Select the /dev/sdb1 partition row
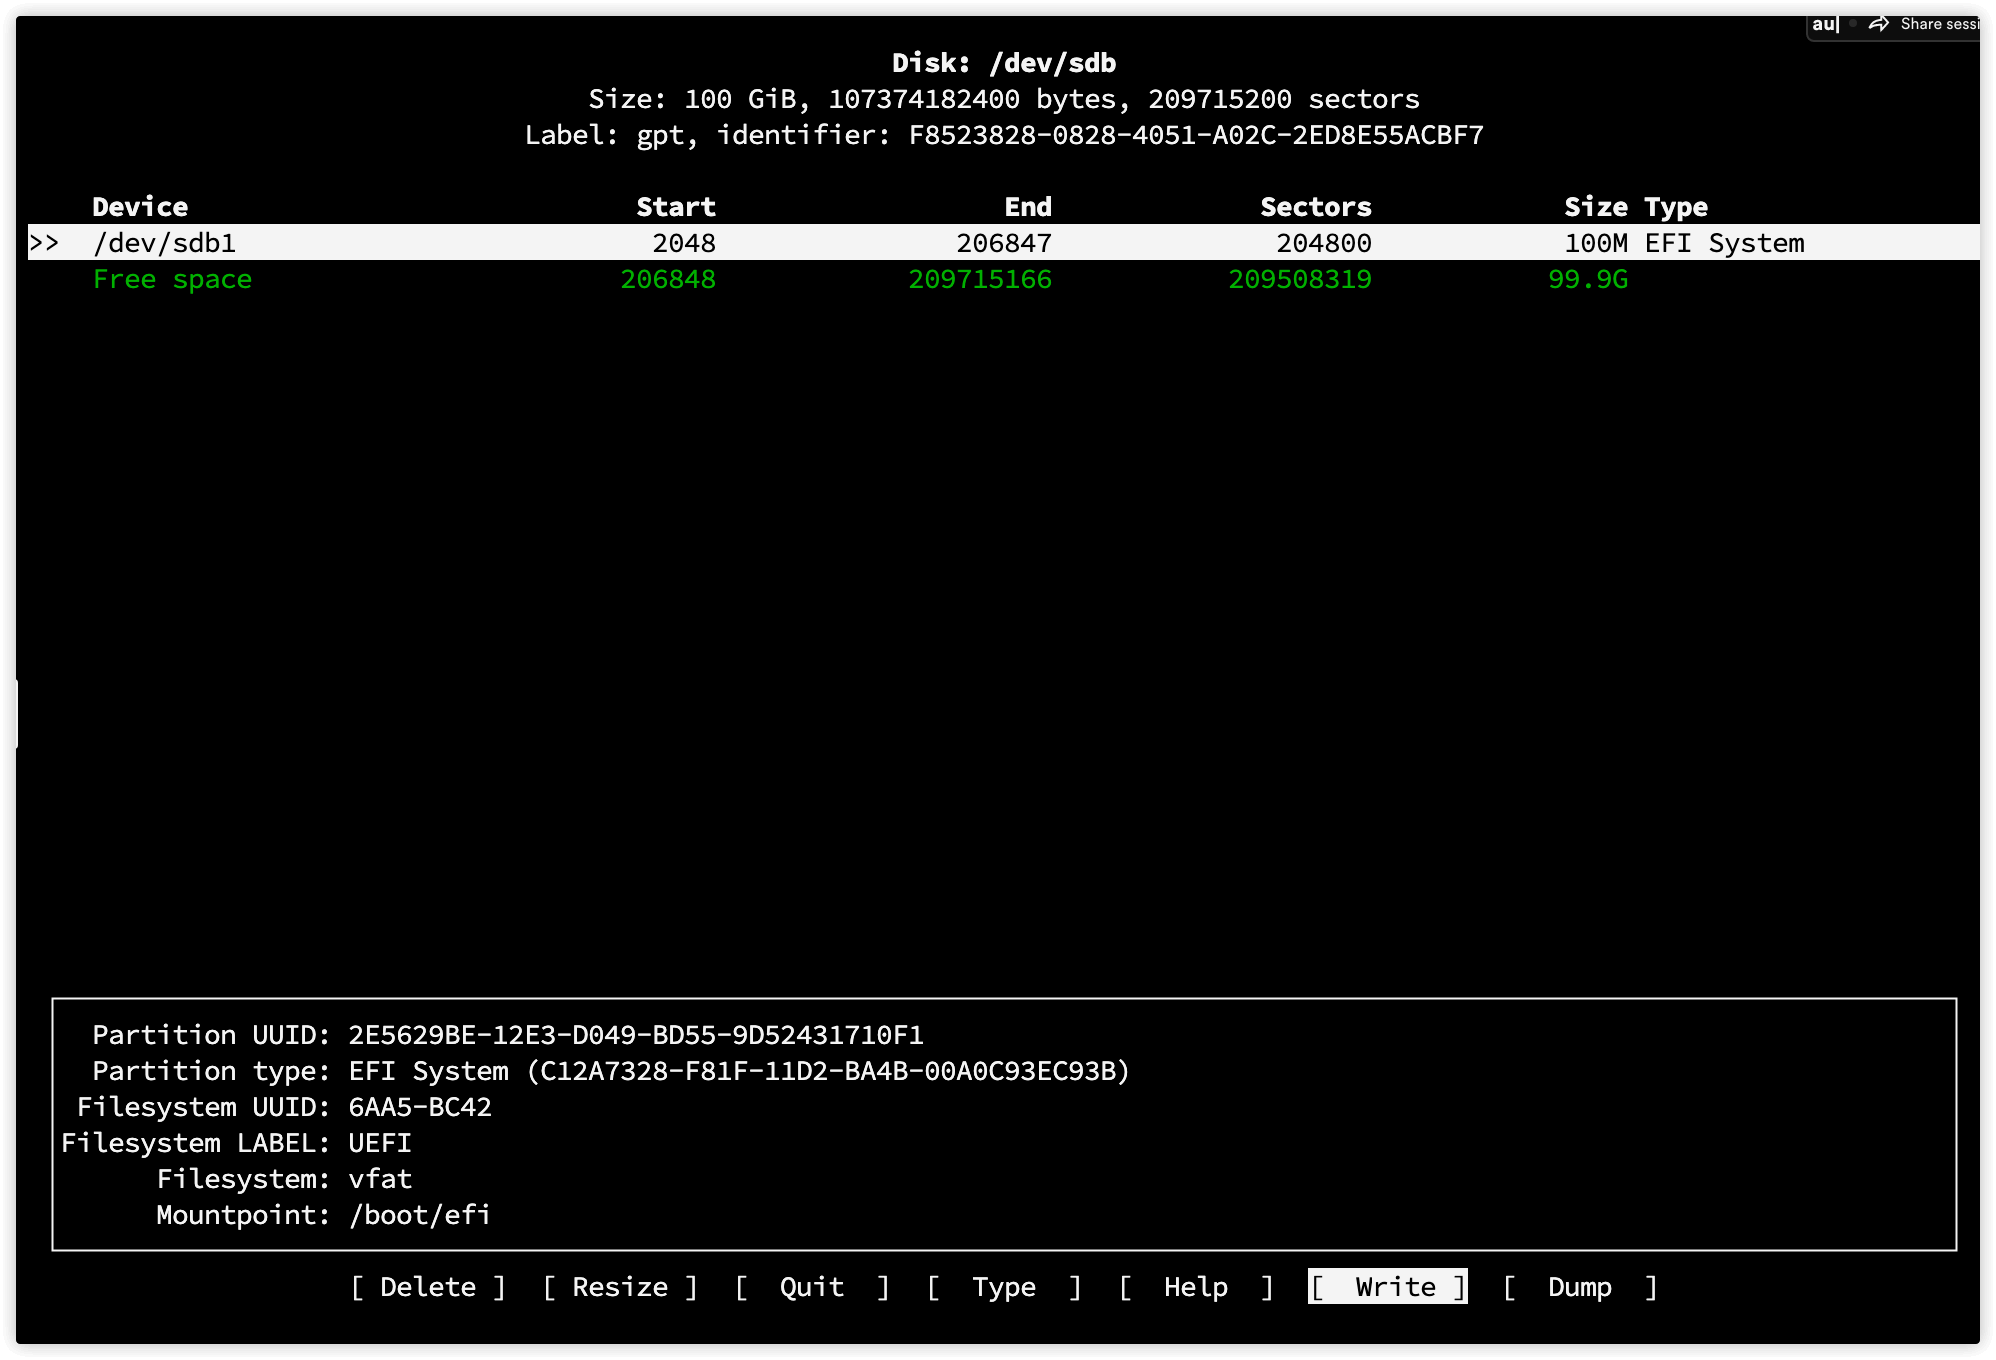The width and height of the screenshot is (1996, 1360). pos(165,243)
